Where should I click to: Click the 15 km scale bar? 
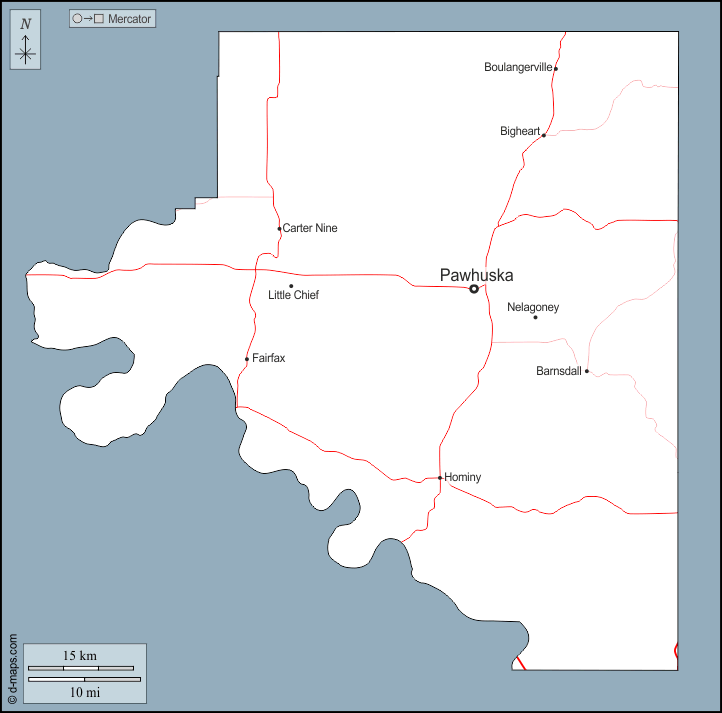[x=80, y=667]
